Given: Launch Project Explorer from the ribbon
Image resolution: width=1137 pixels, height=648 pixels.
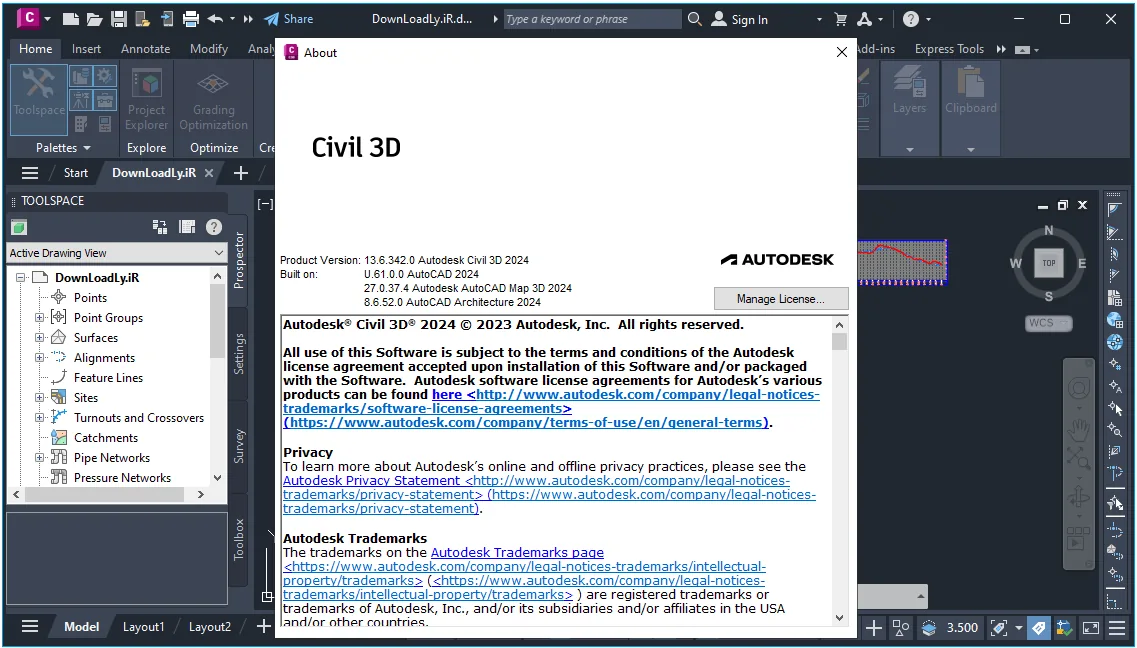Looking at the screenshot, I should click(146, 99).
